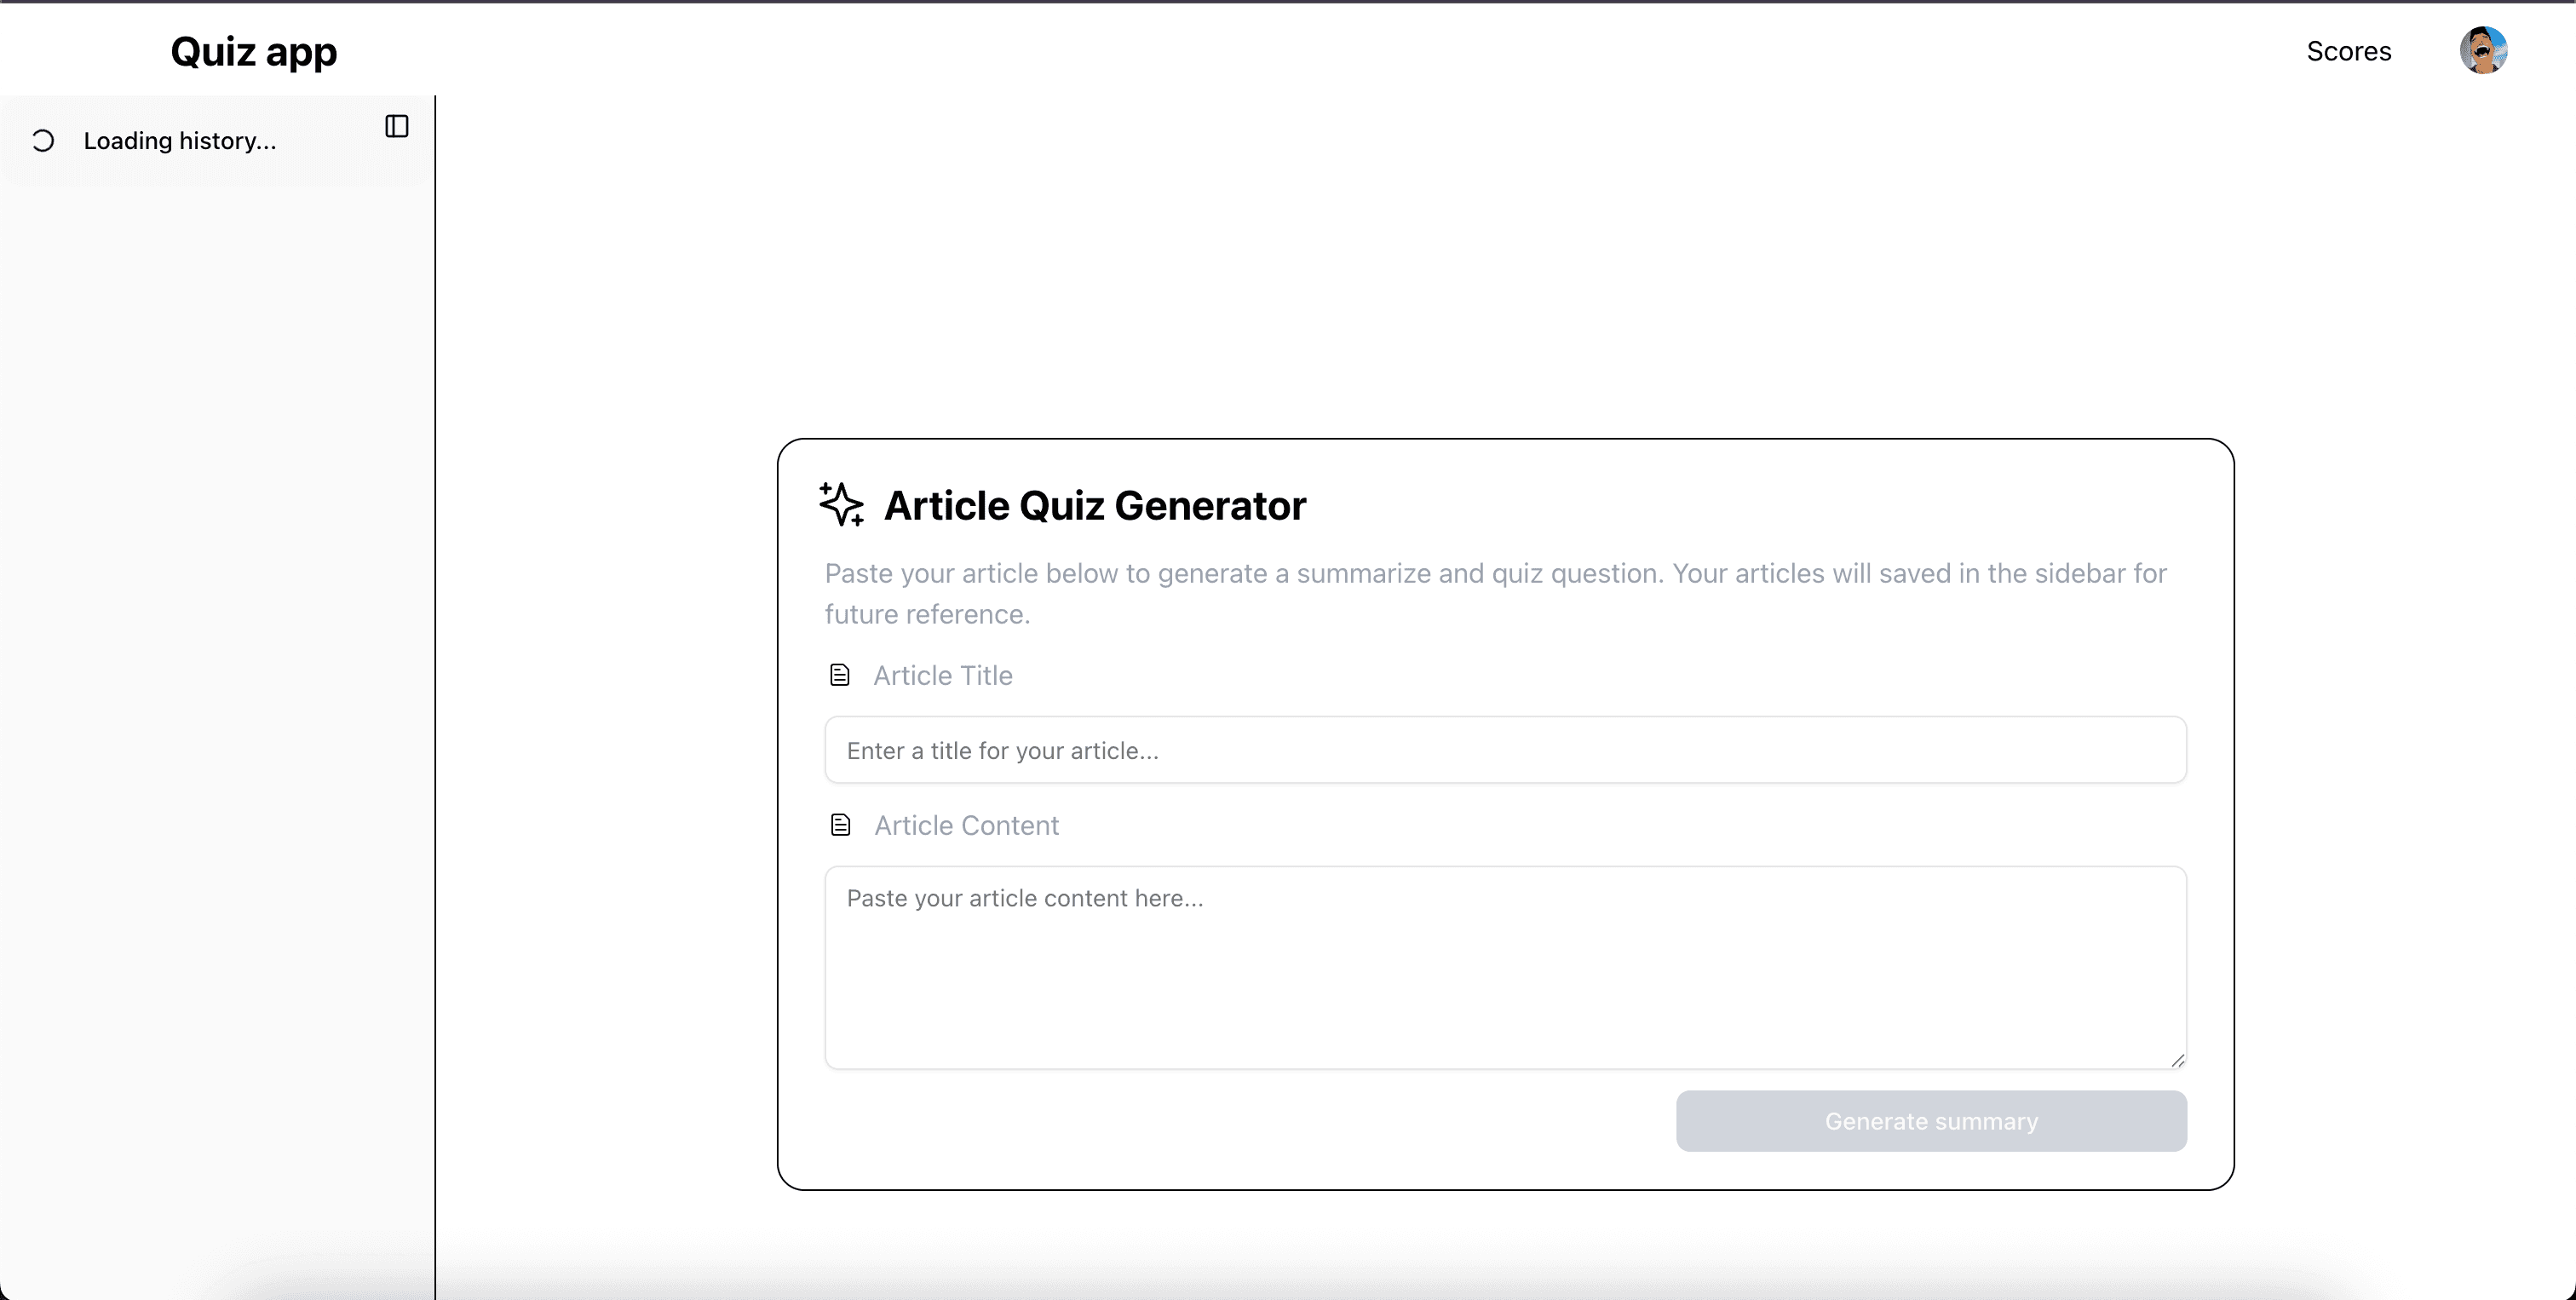Focus the article title input field

[1505, 749]
